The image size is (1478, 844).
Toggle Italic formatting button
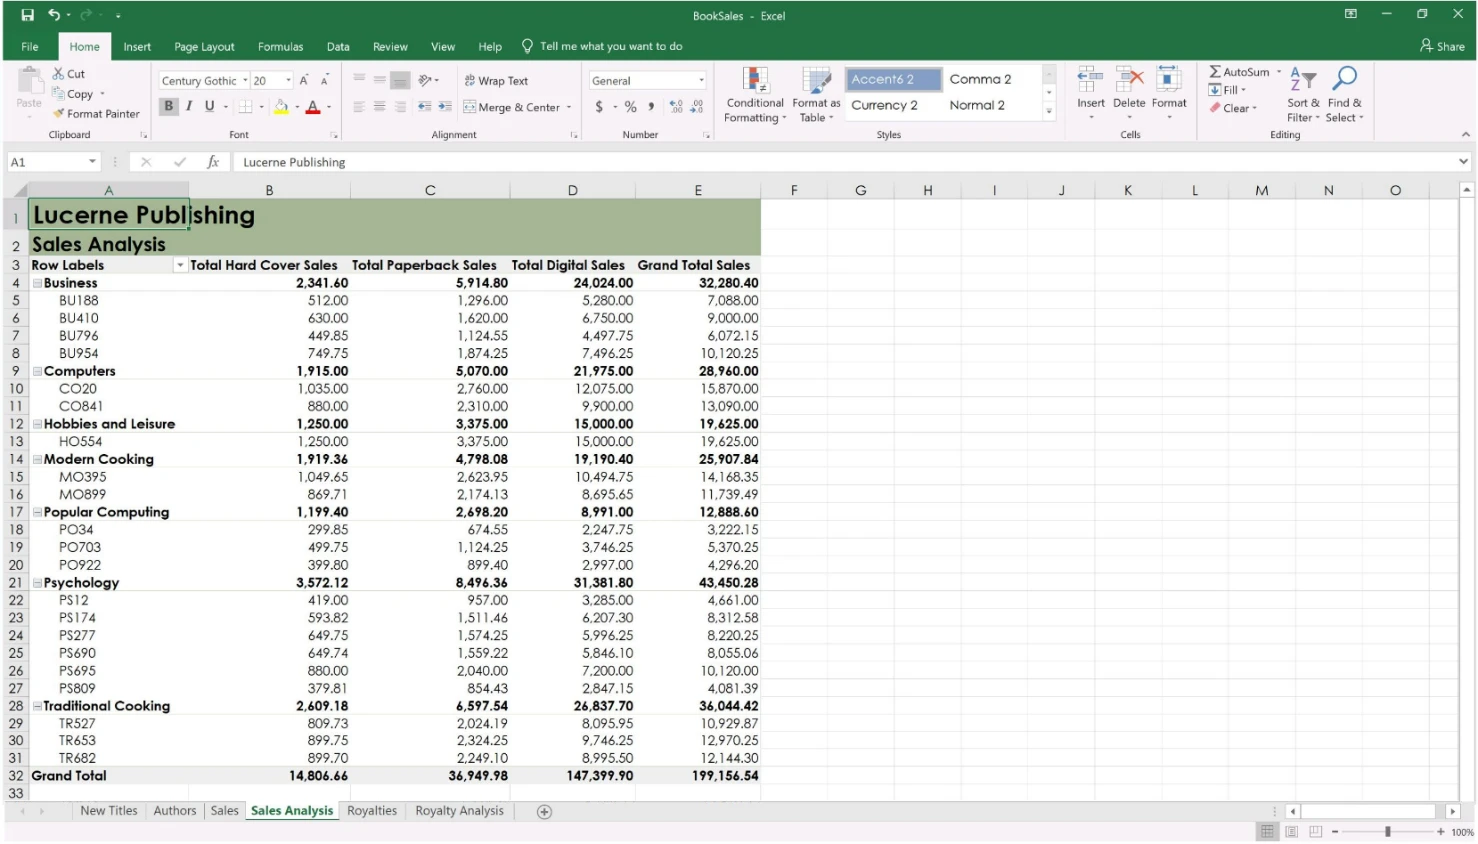point(189,106)
